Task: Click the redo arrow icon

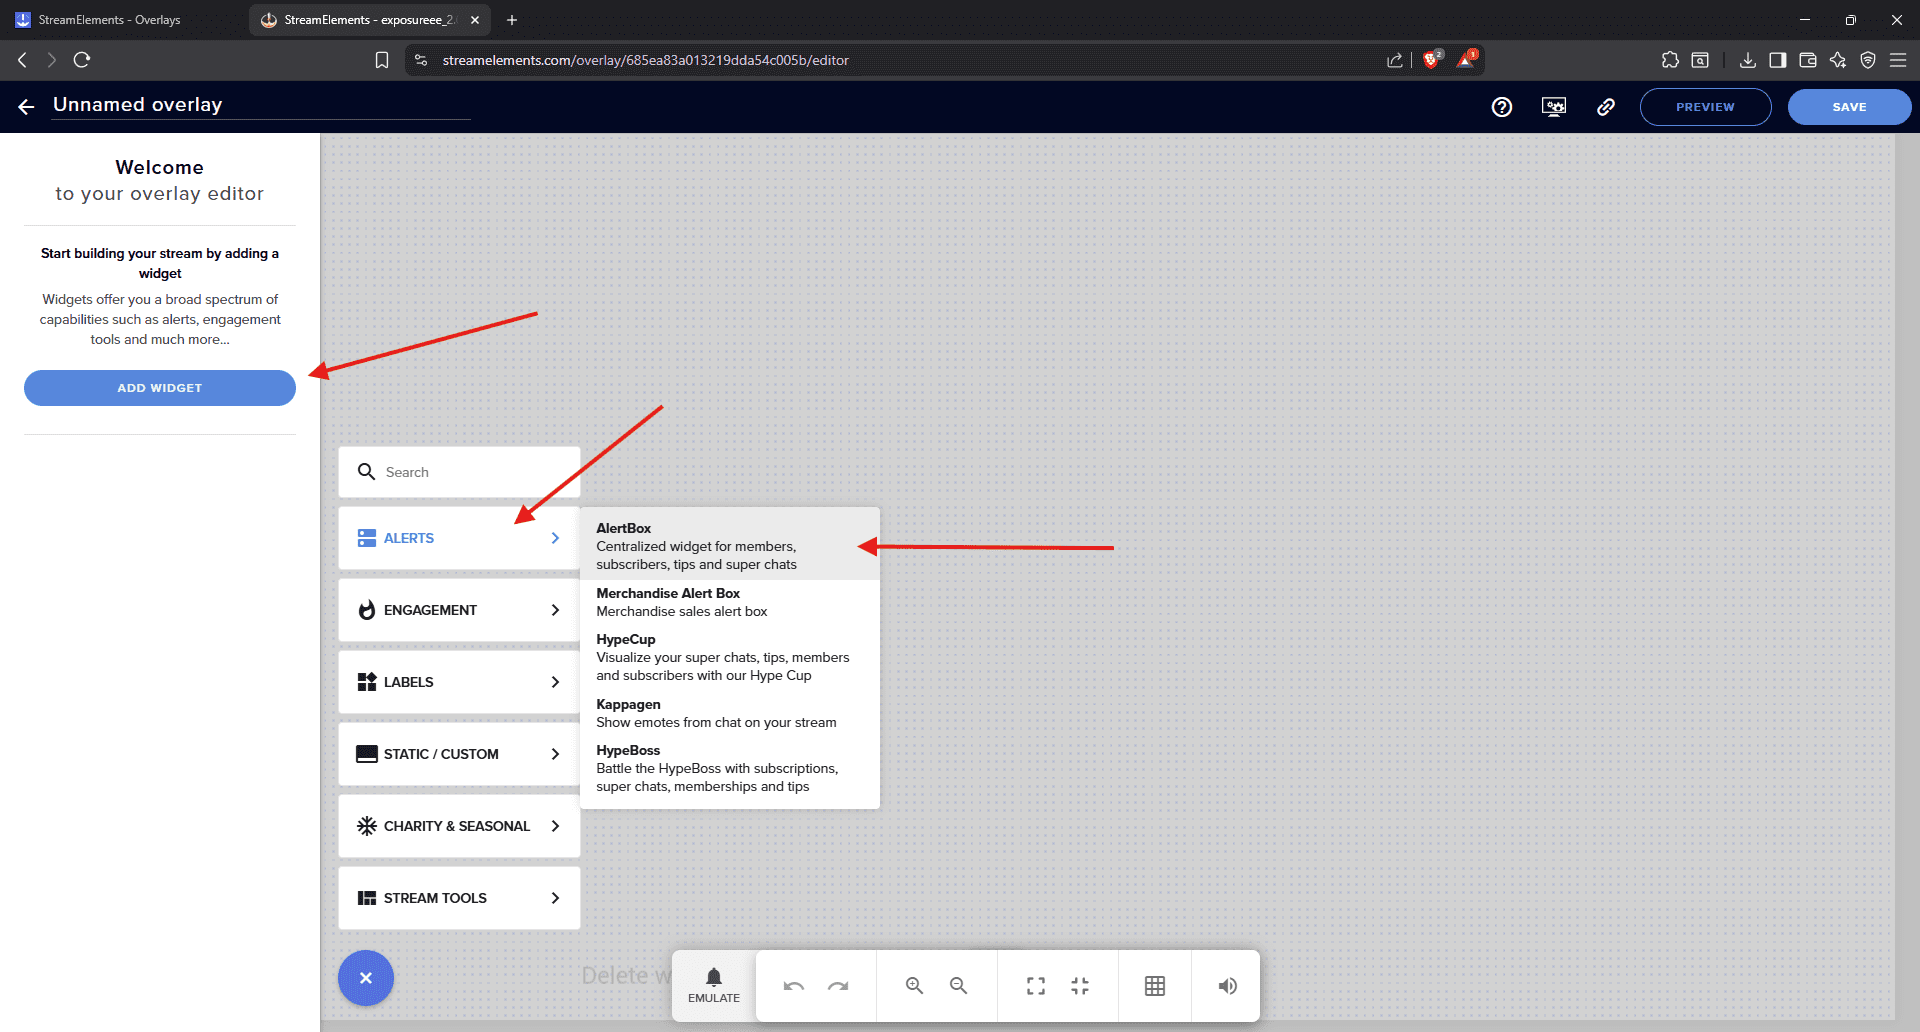Action: (838, 986)
